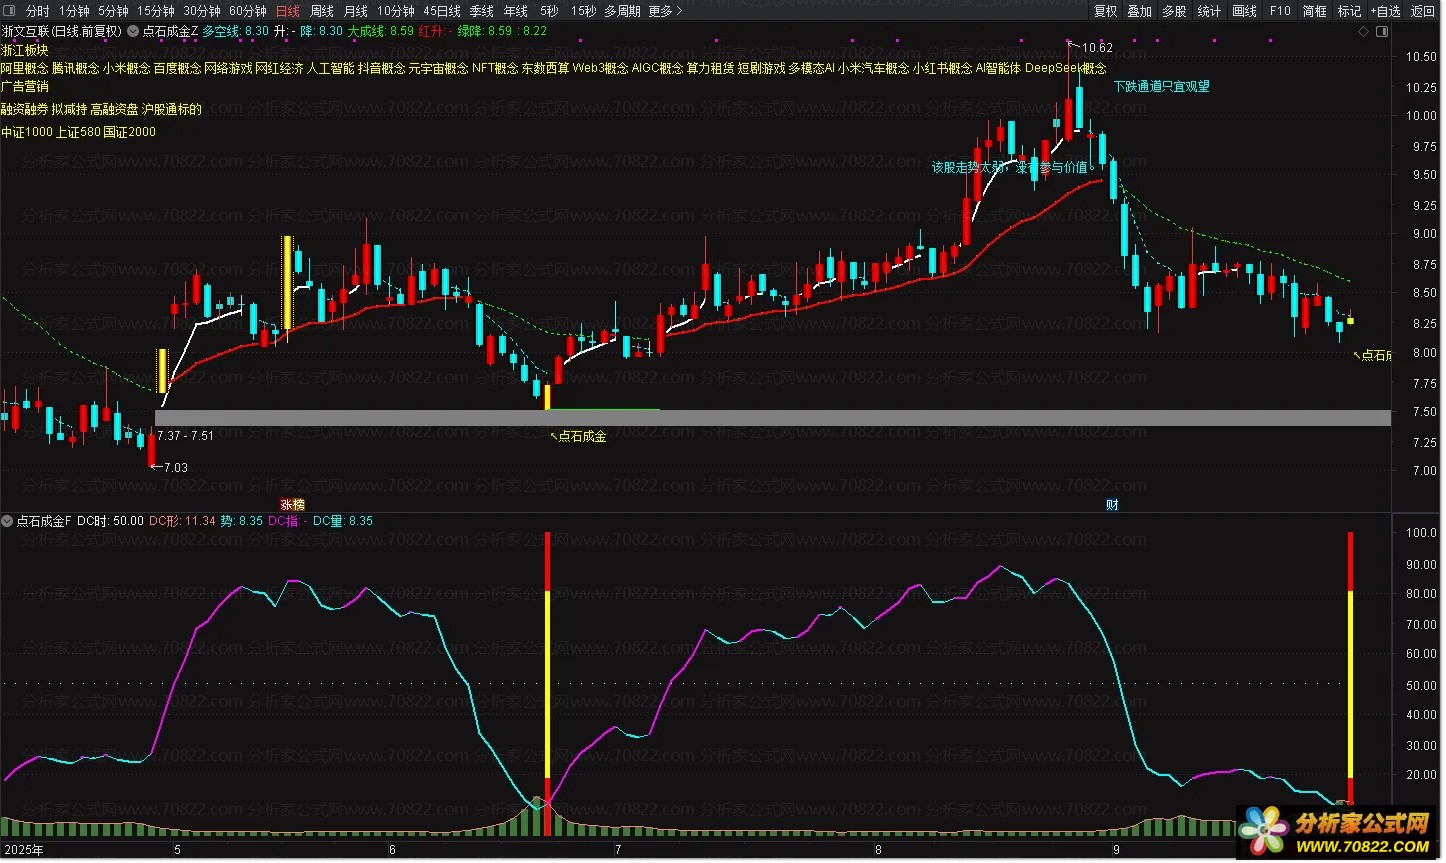1446x863 pixels.
Task: Click the 大成线: 8.59 indicator value
Action: click(x=380, y=31)
